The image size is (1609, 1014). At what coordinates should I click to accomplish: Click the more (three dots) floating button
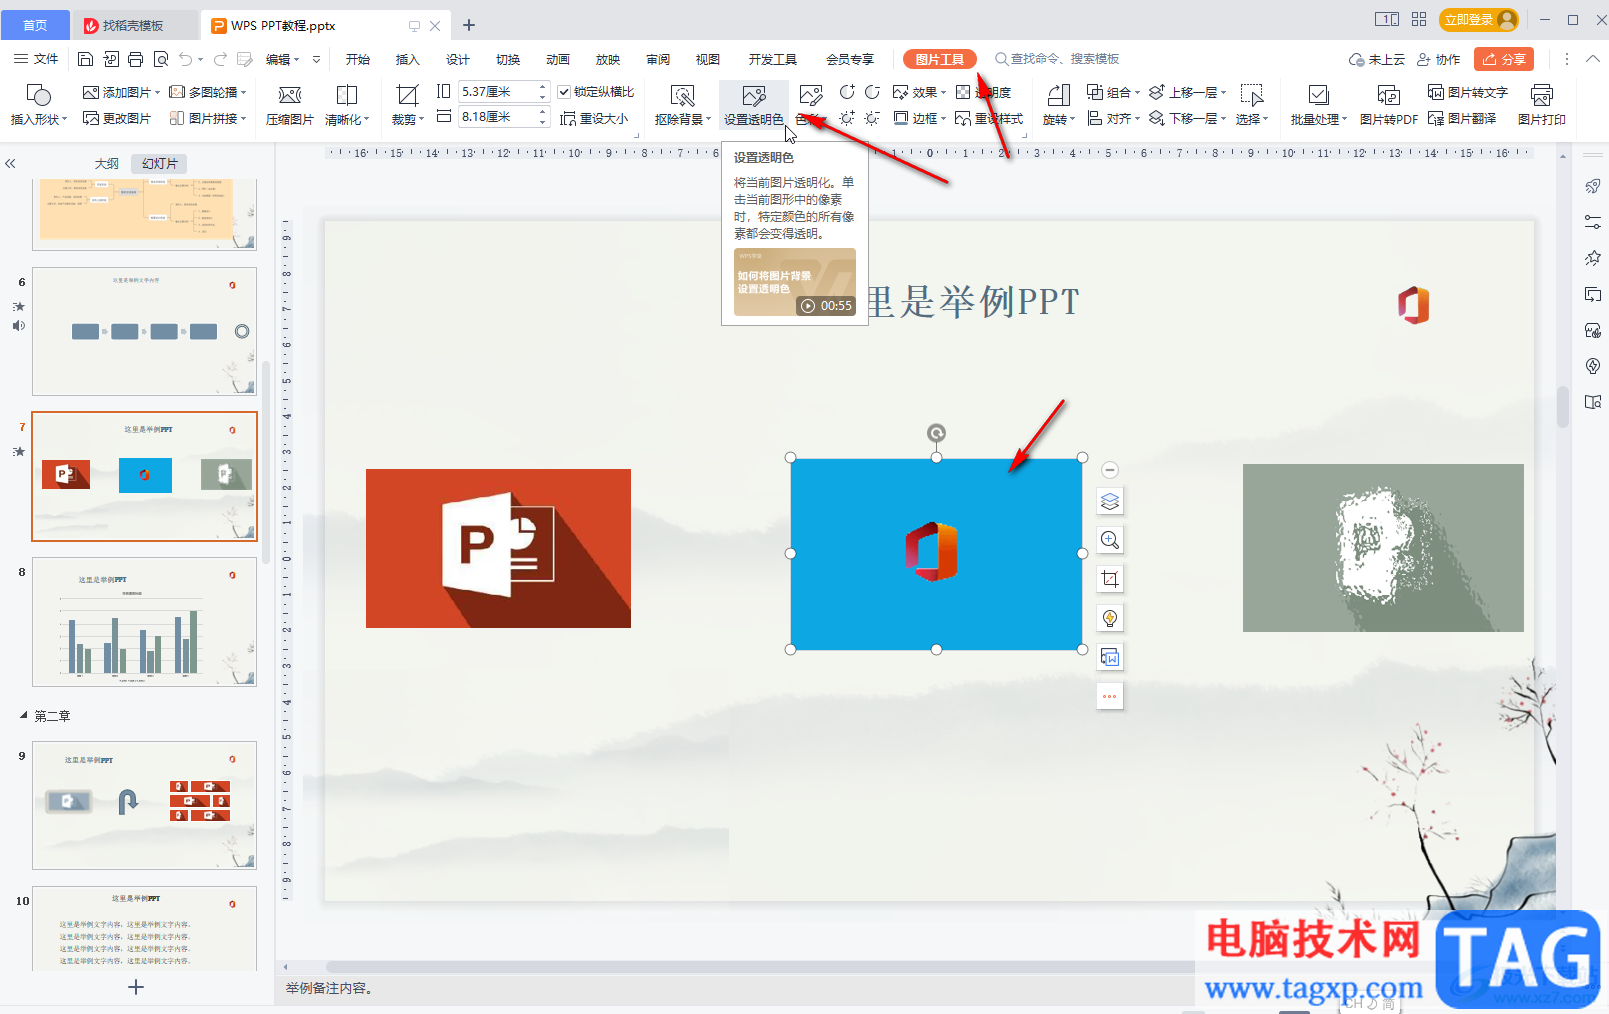click(1110, 696)
